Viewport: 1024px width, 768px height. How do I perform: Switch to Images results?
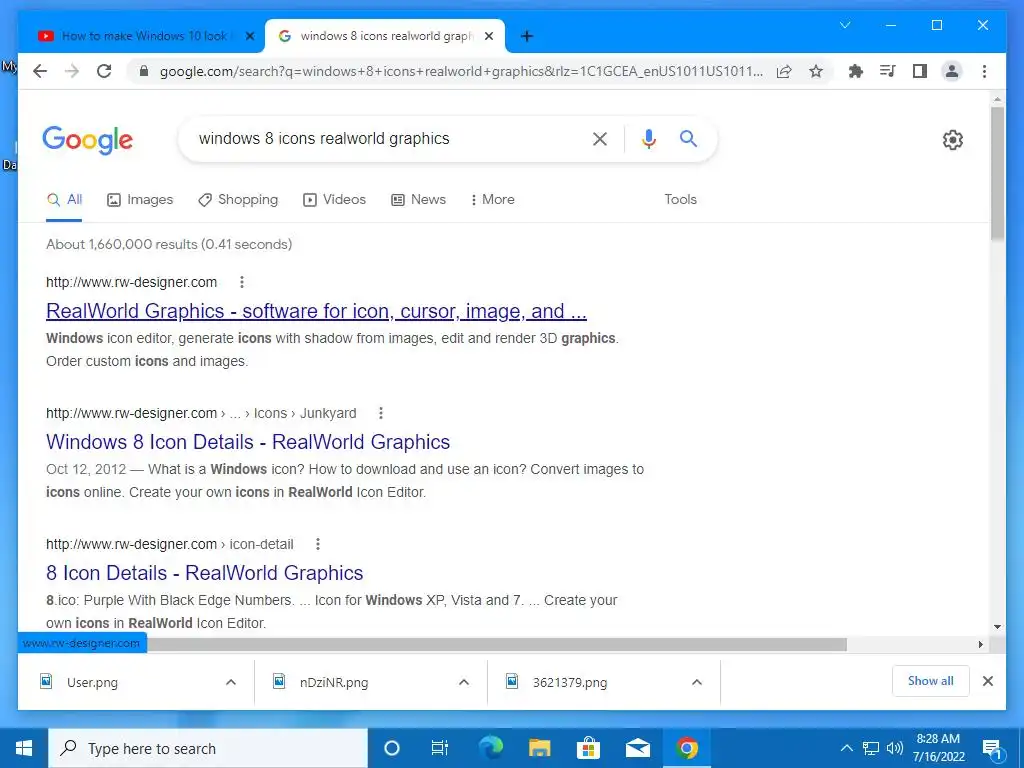[140, 200]
